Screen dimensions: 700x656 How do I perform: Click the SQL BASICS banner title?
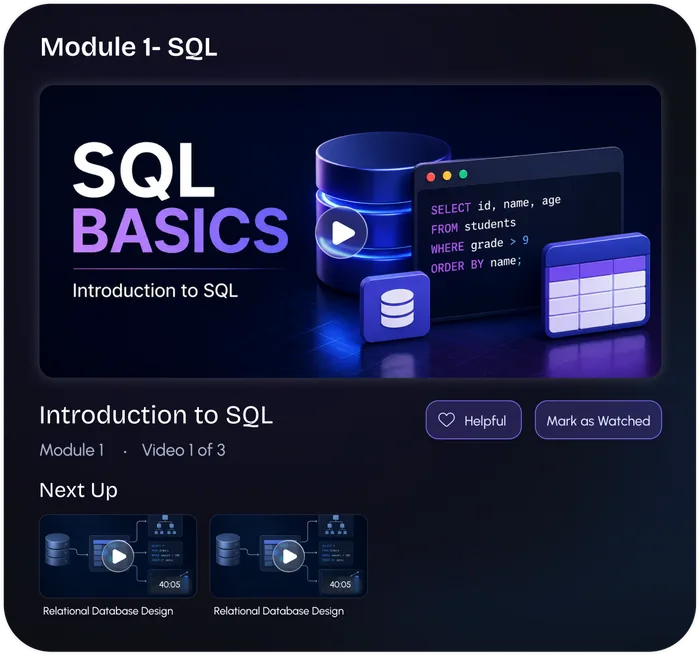[180, 199]
